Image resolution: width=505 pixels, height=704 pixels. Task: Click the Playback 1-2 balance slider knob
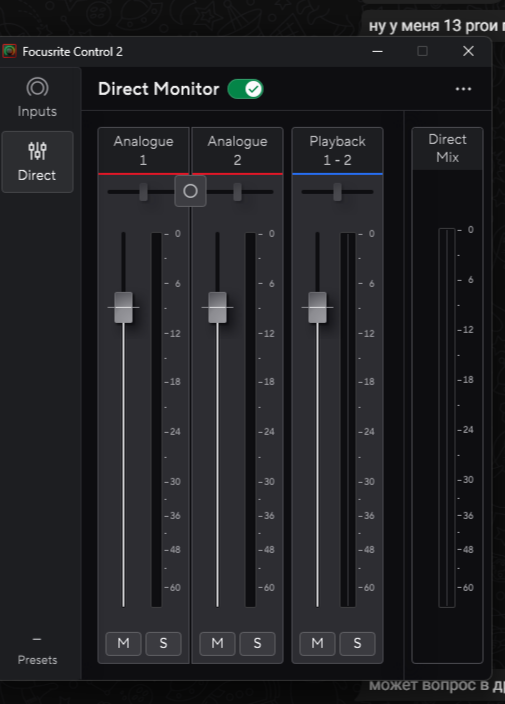[x=338, y=192]
